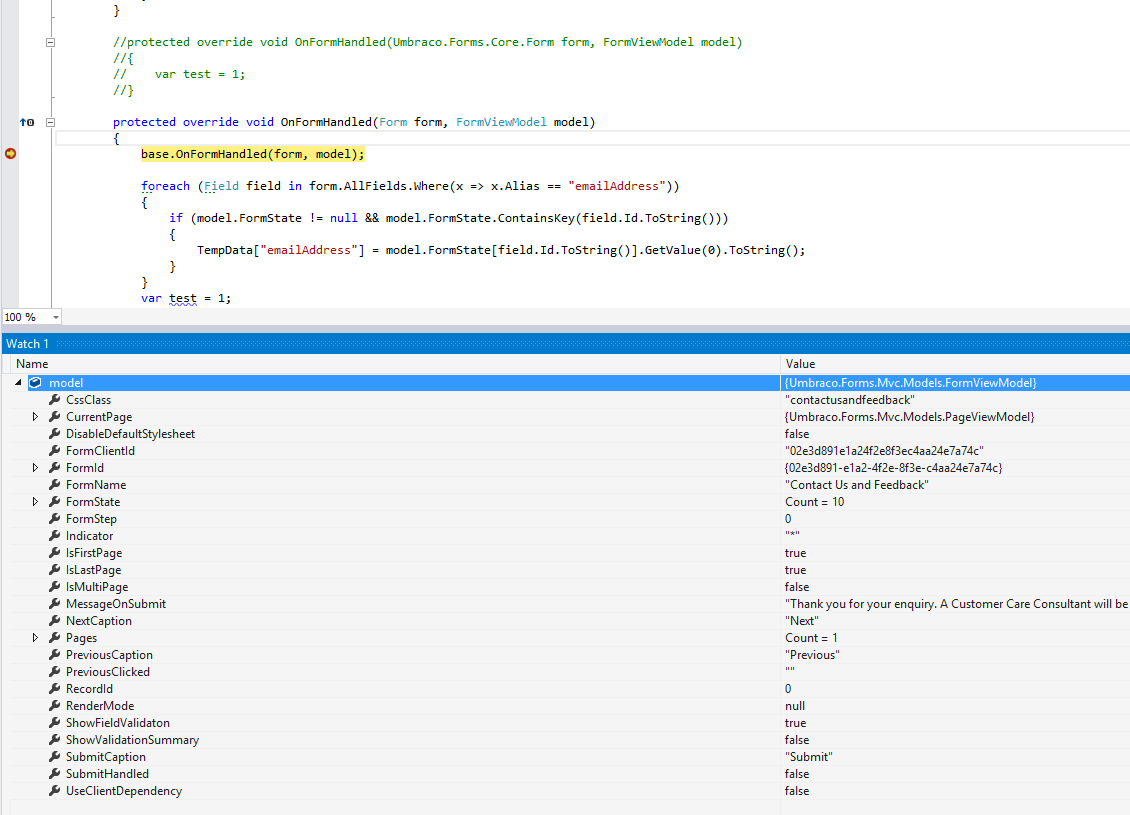Viewport: 1130px width, 815px height.
Task: Expand the FormState property node
Action: [35, 502]
